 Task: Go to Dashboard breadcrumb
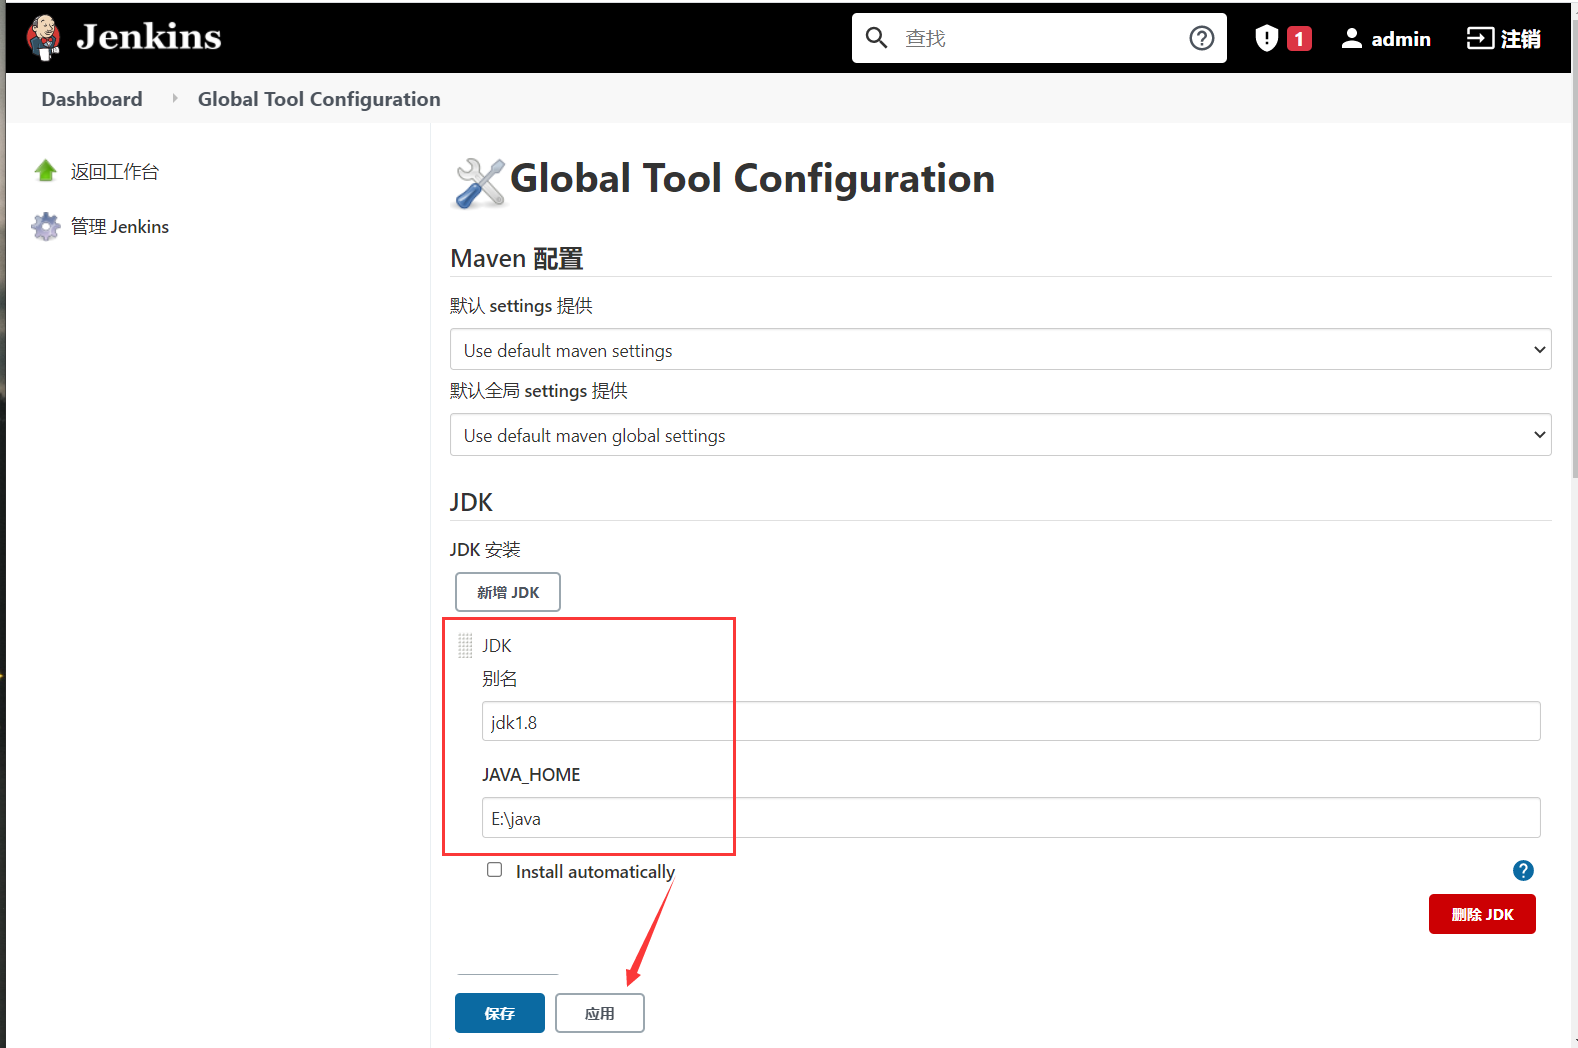tap(92, 99)
